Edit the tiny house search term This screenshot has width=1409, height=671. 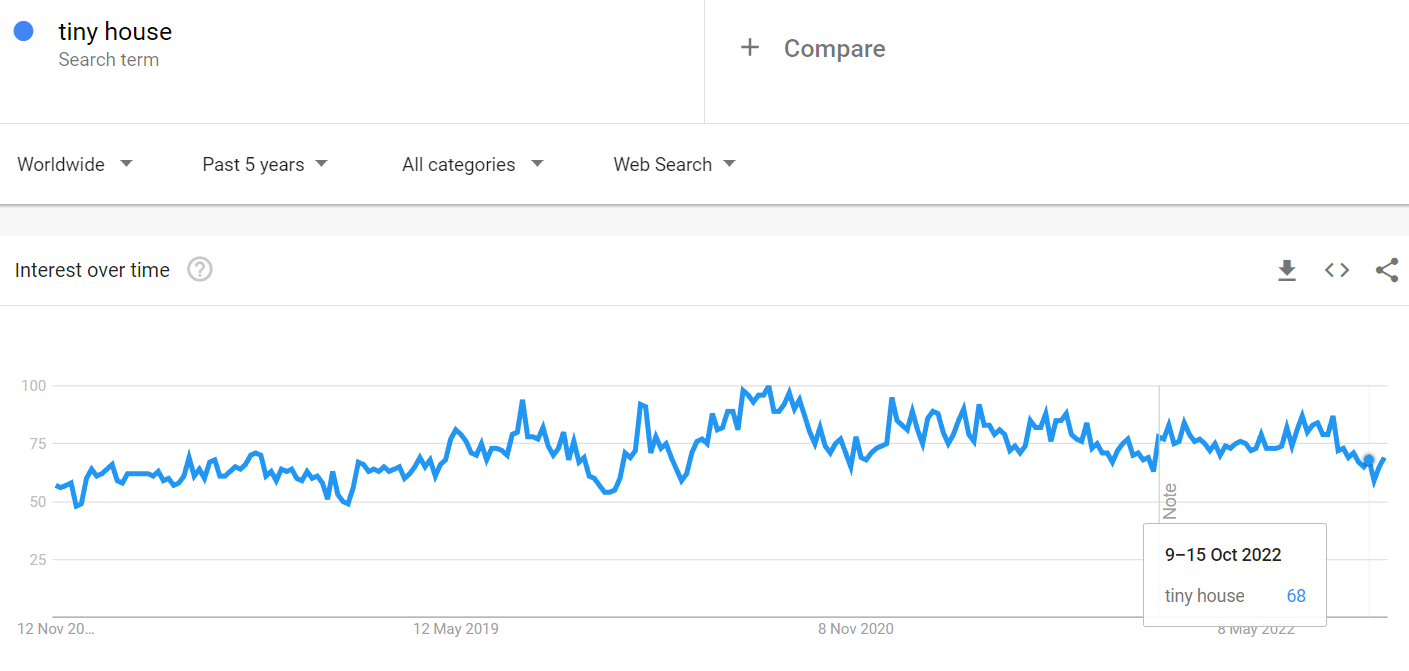pyautogui.click(x=115, y=32)
